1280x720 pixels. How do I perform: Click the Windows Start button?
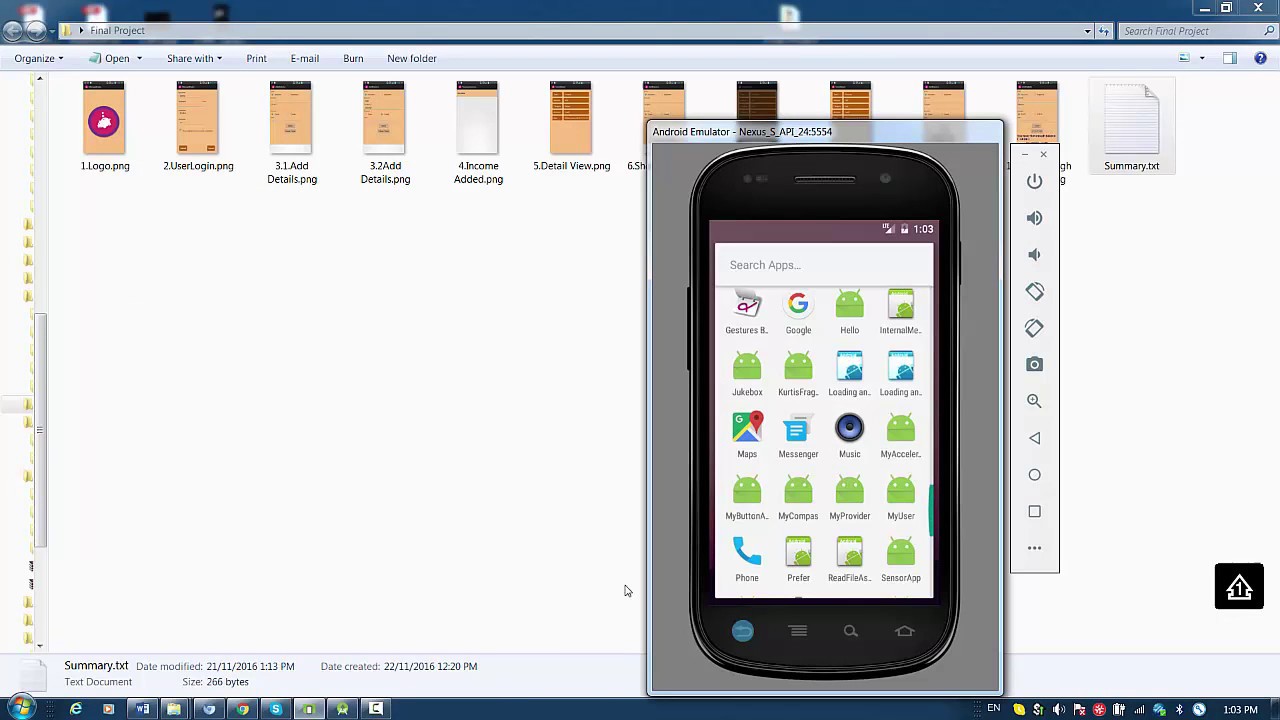[20, 708]
